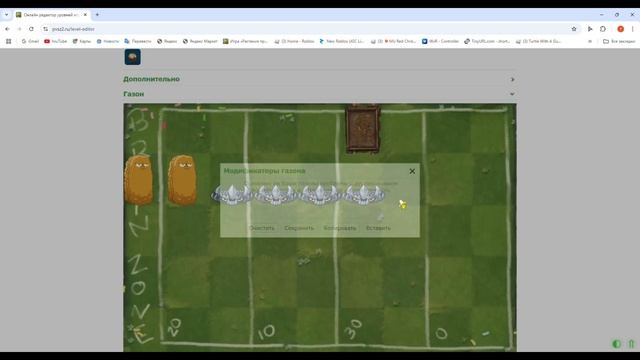Open the Яндекс Маркет bookmark

[x=200, y=41]
